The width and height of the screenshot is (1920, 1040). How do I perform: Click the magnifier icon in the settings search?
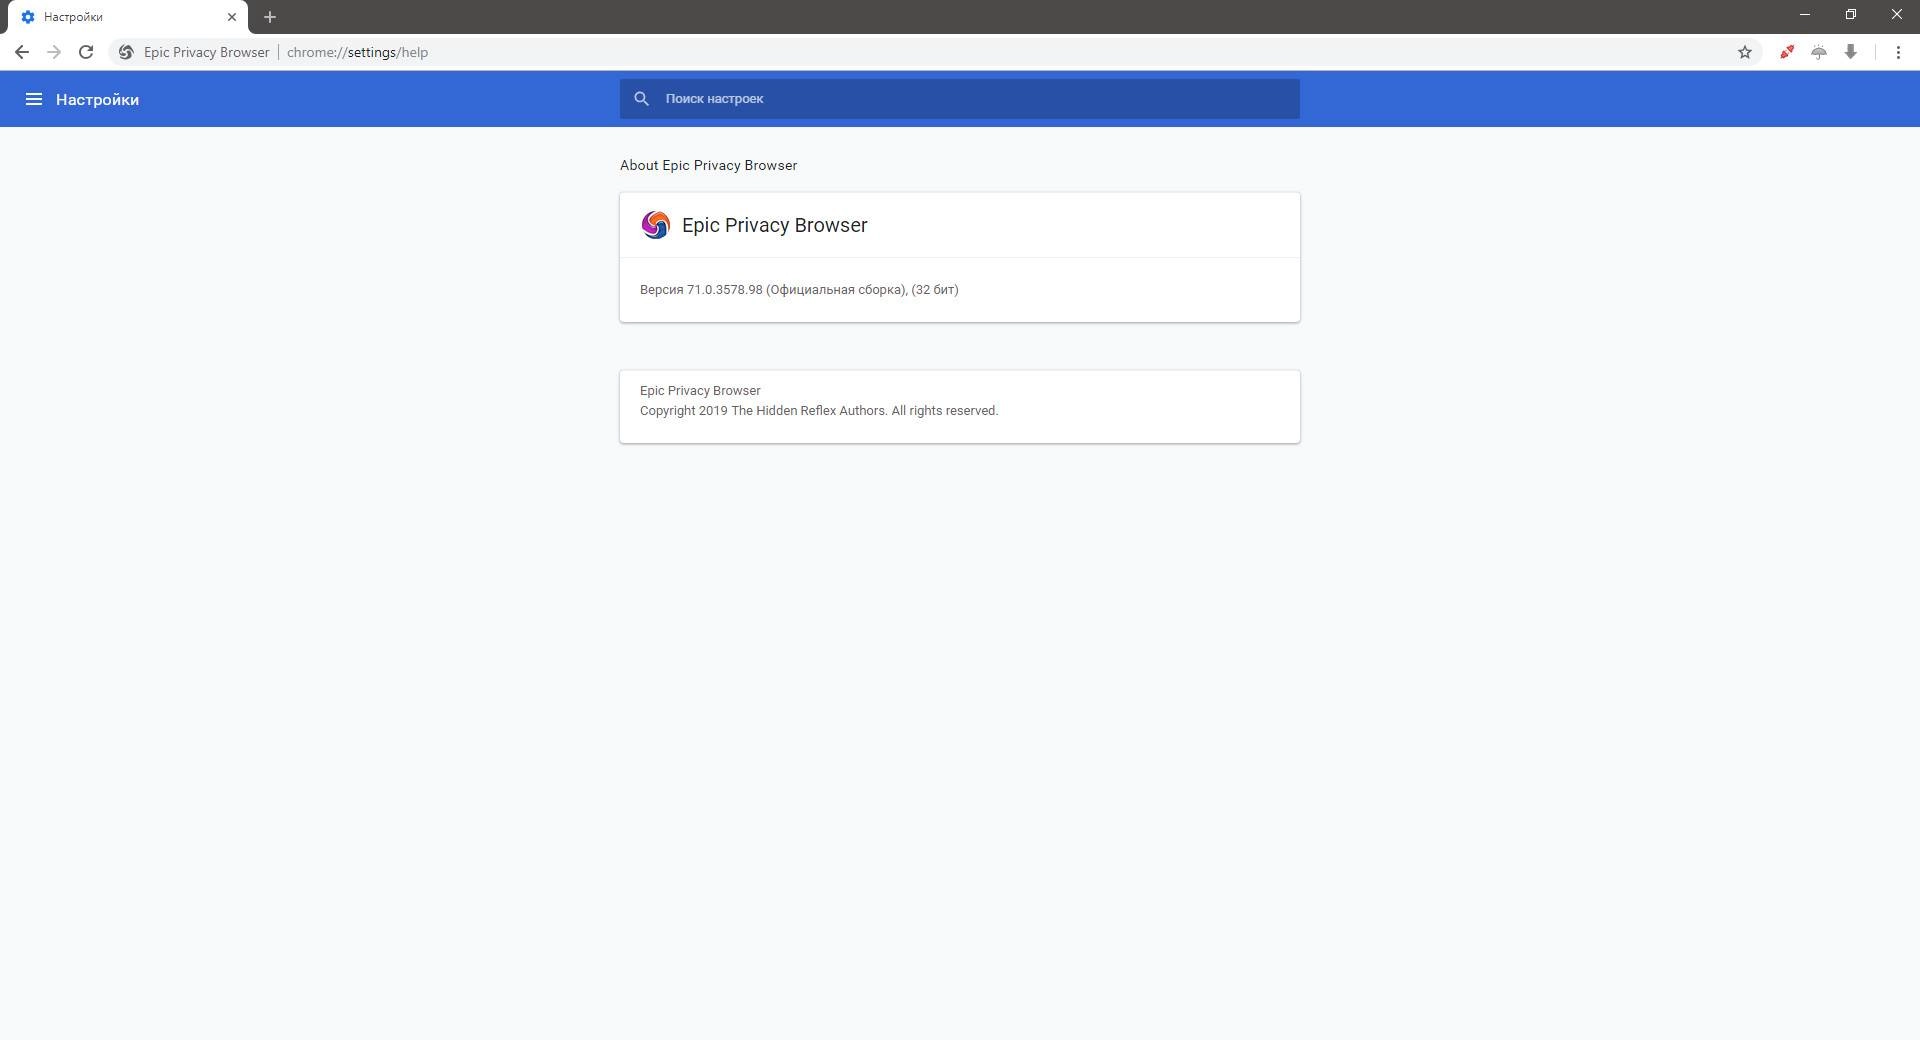click(x=642, y=99)
